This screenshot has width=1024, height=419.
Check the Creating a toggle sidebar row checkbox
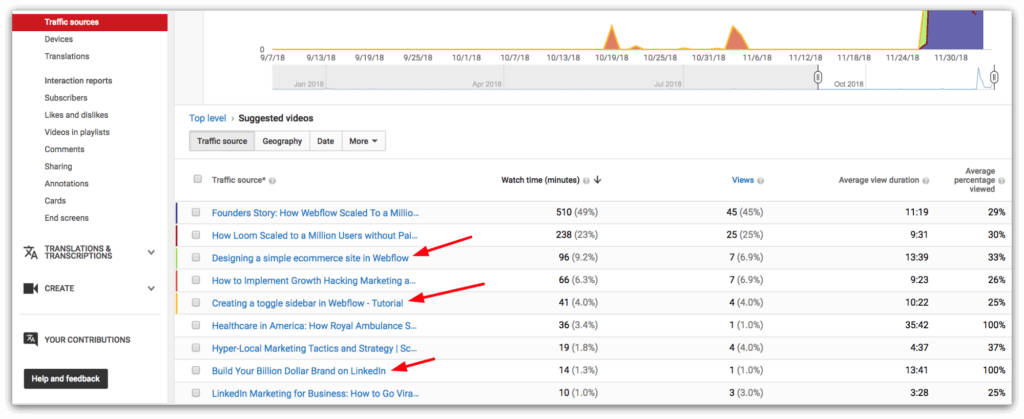(196, 303)
